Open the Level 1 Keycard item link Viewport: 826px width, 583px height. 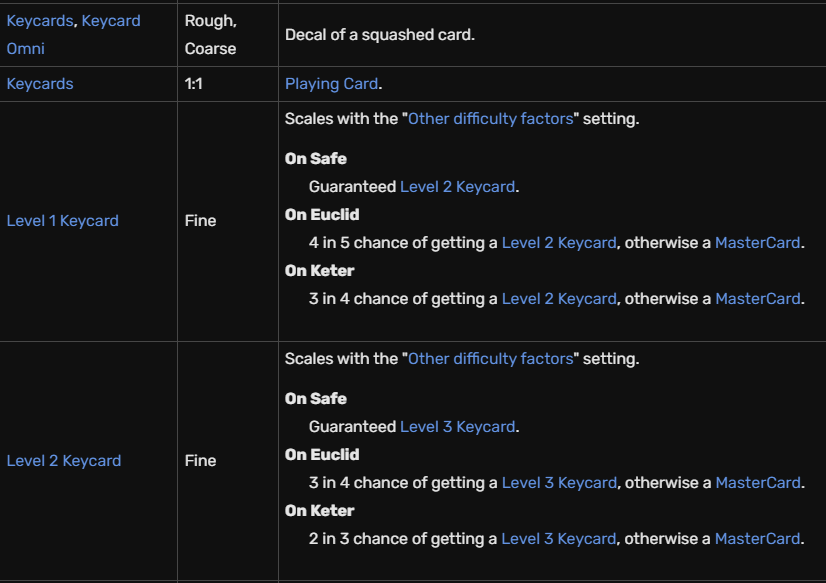tap(63, 221)
